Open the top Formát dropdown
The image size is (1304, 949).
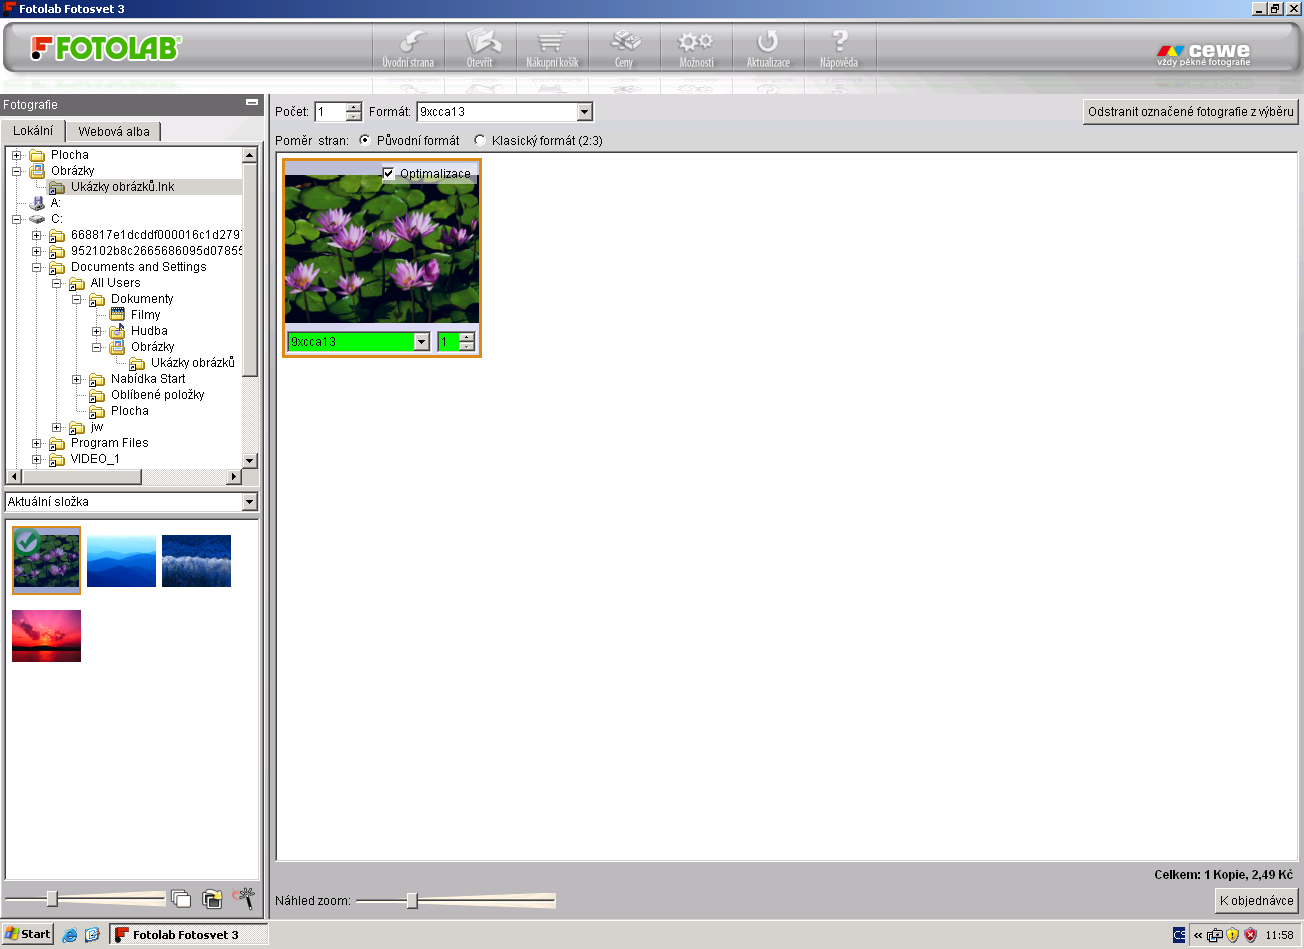click(x=585, y=112)
